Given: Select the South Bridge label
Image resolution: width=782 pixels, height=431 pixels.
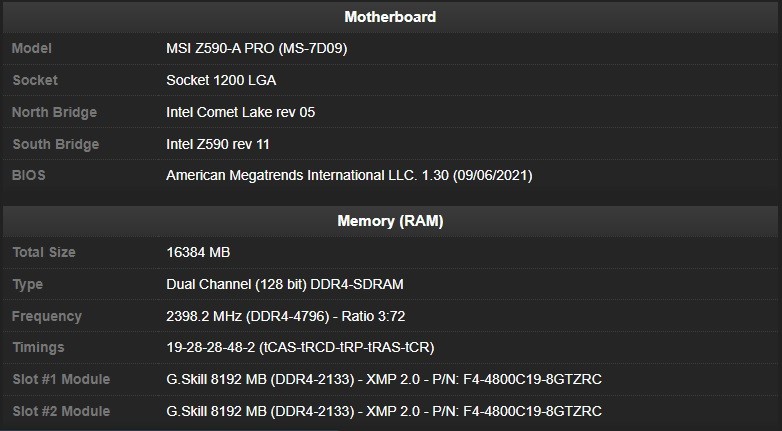Looking at the screenshot, I should pos(55,144).
